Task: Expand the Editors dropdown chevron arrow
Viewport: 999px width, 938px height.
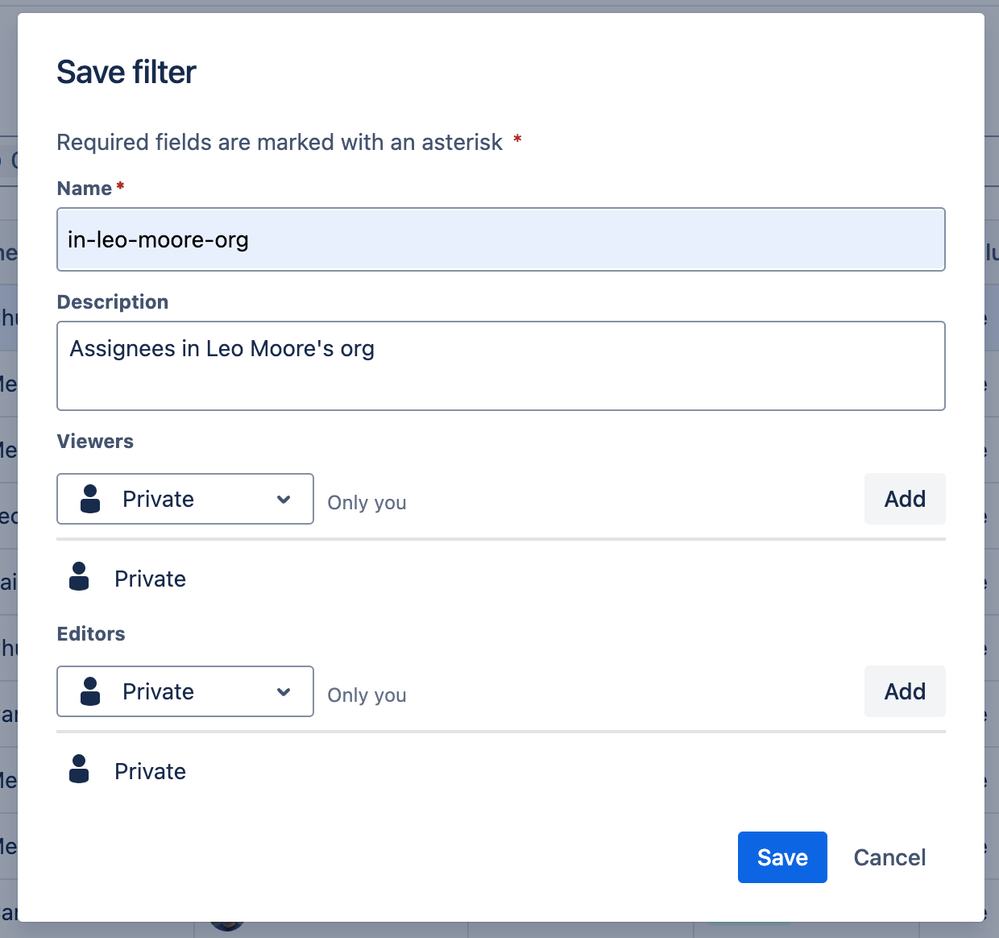Action: point(284,691)
